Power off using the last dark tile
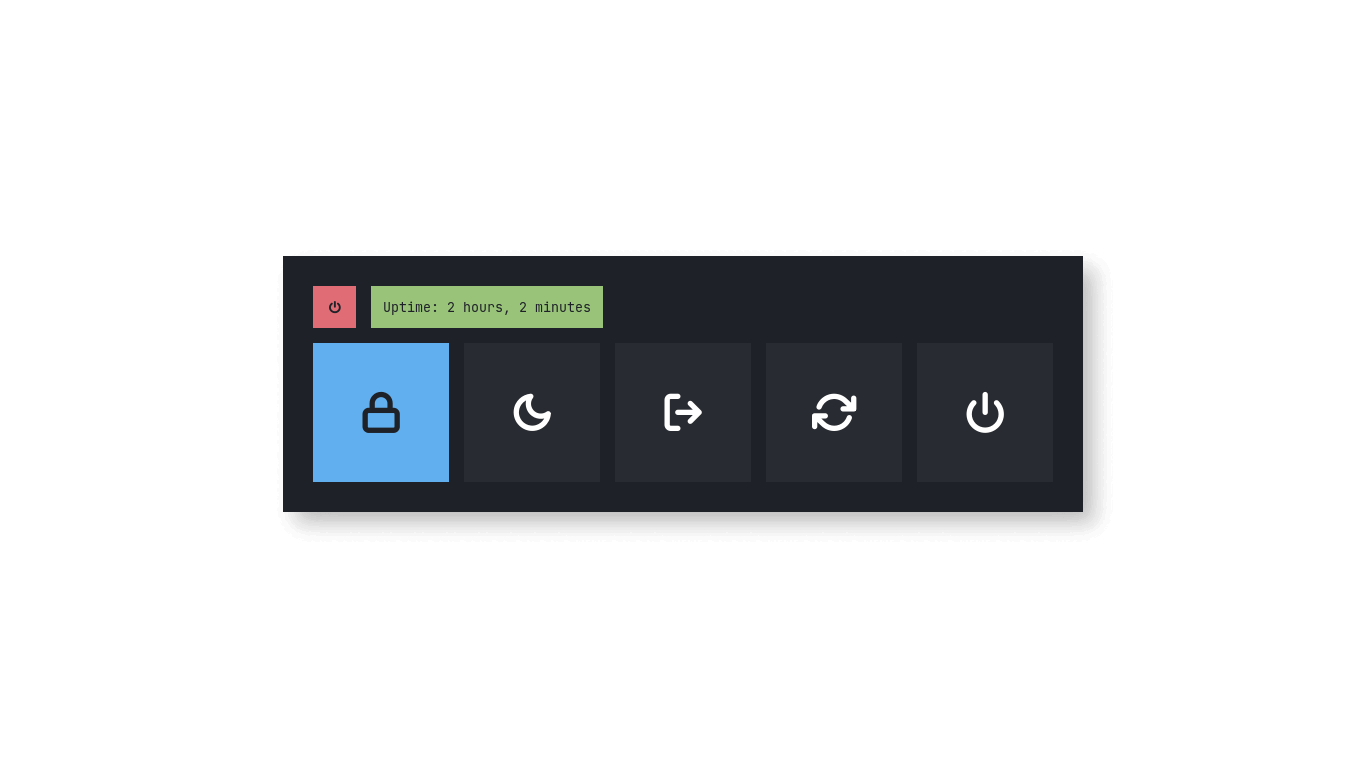1366x768 pixels. point(985,412)
